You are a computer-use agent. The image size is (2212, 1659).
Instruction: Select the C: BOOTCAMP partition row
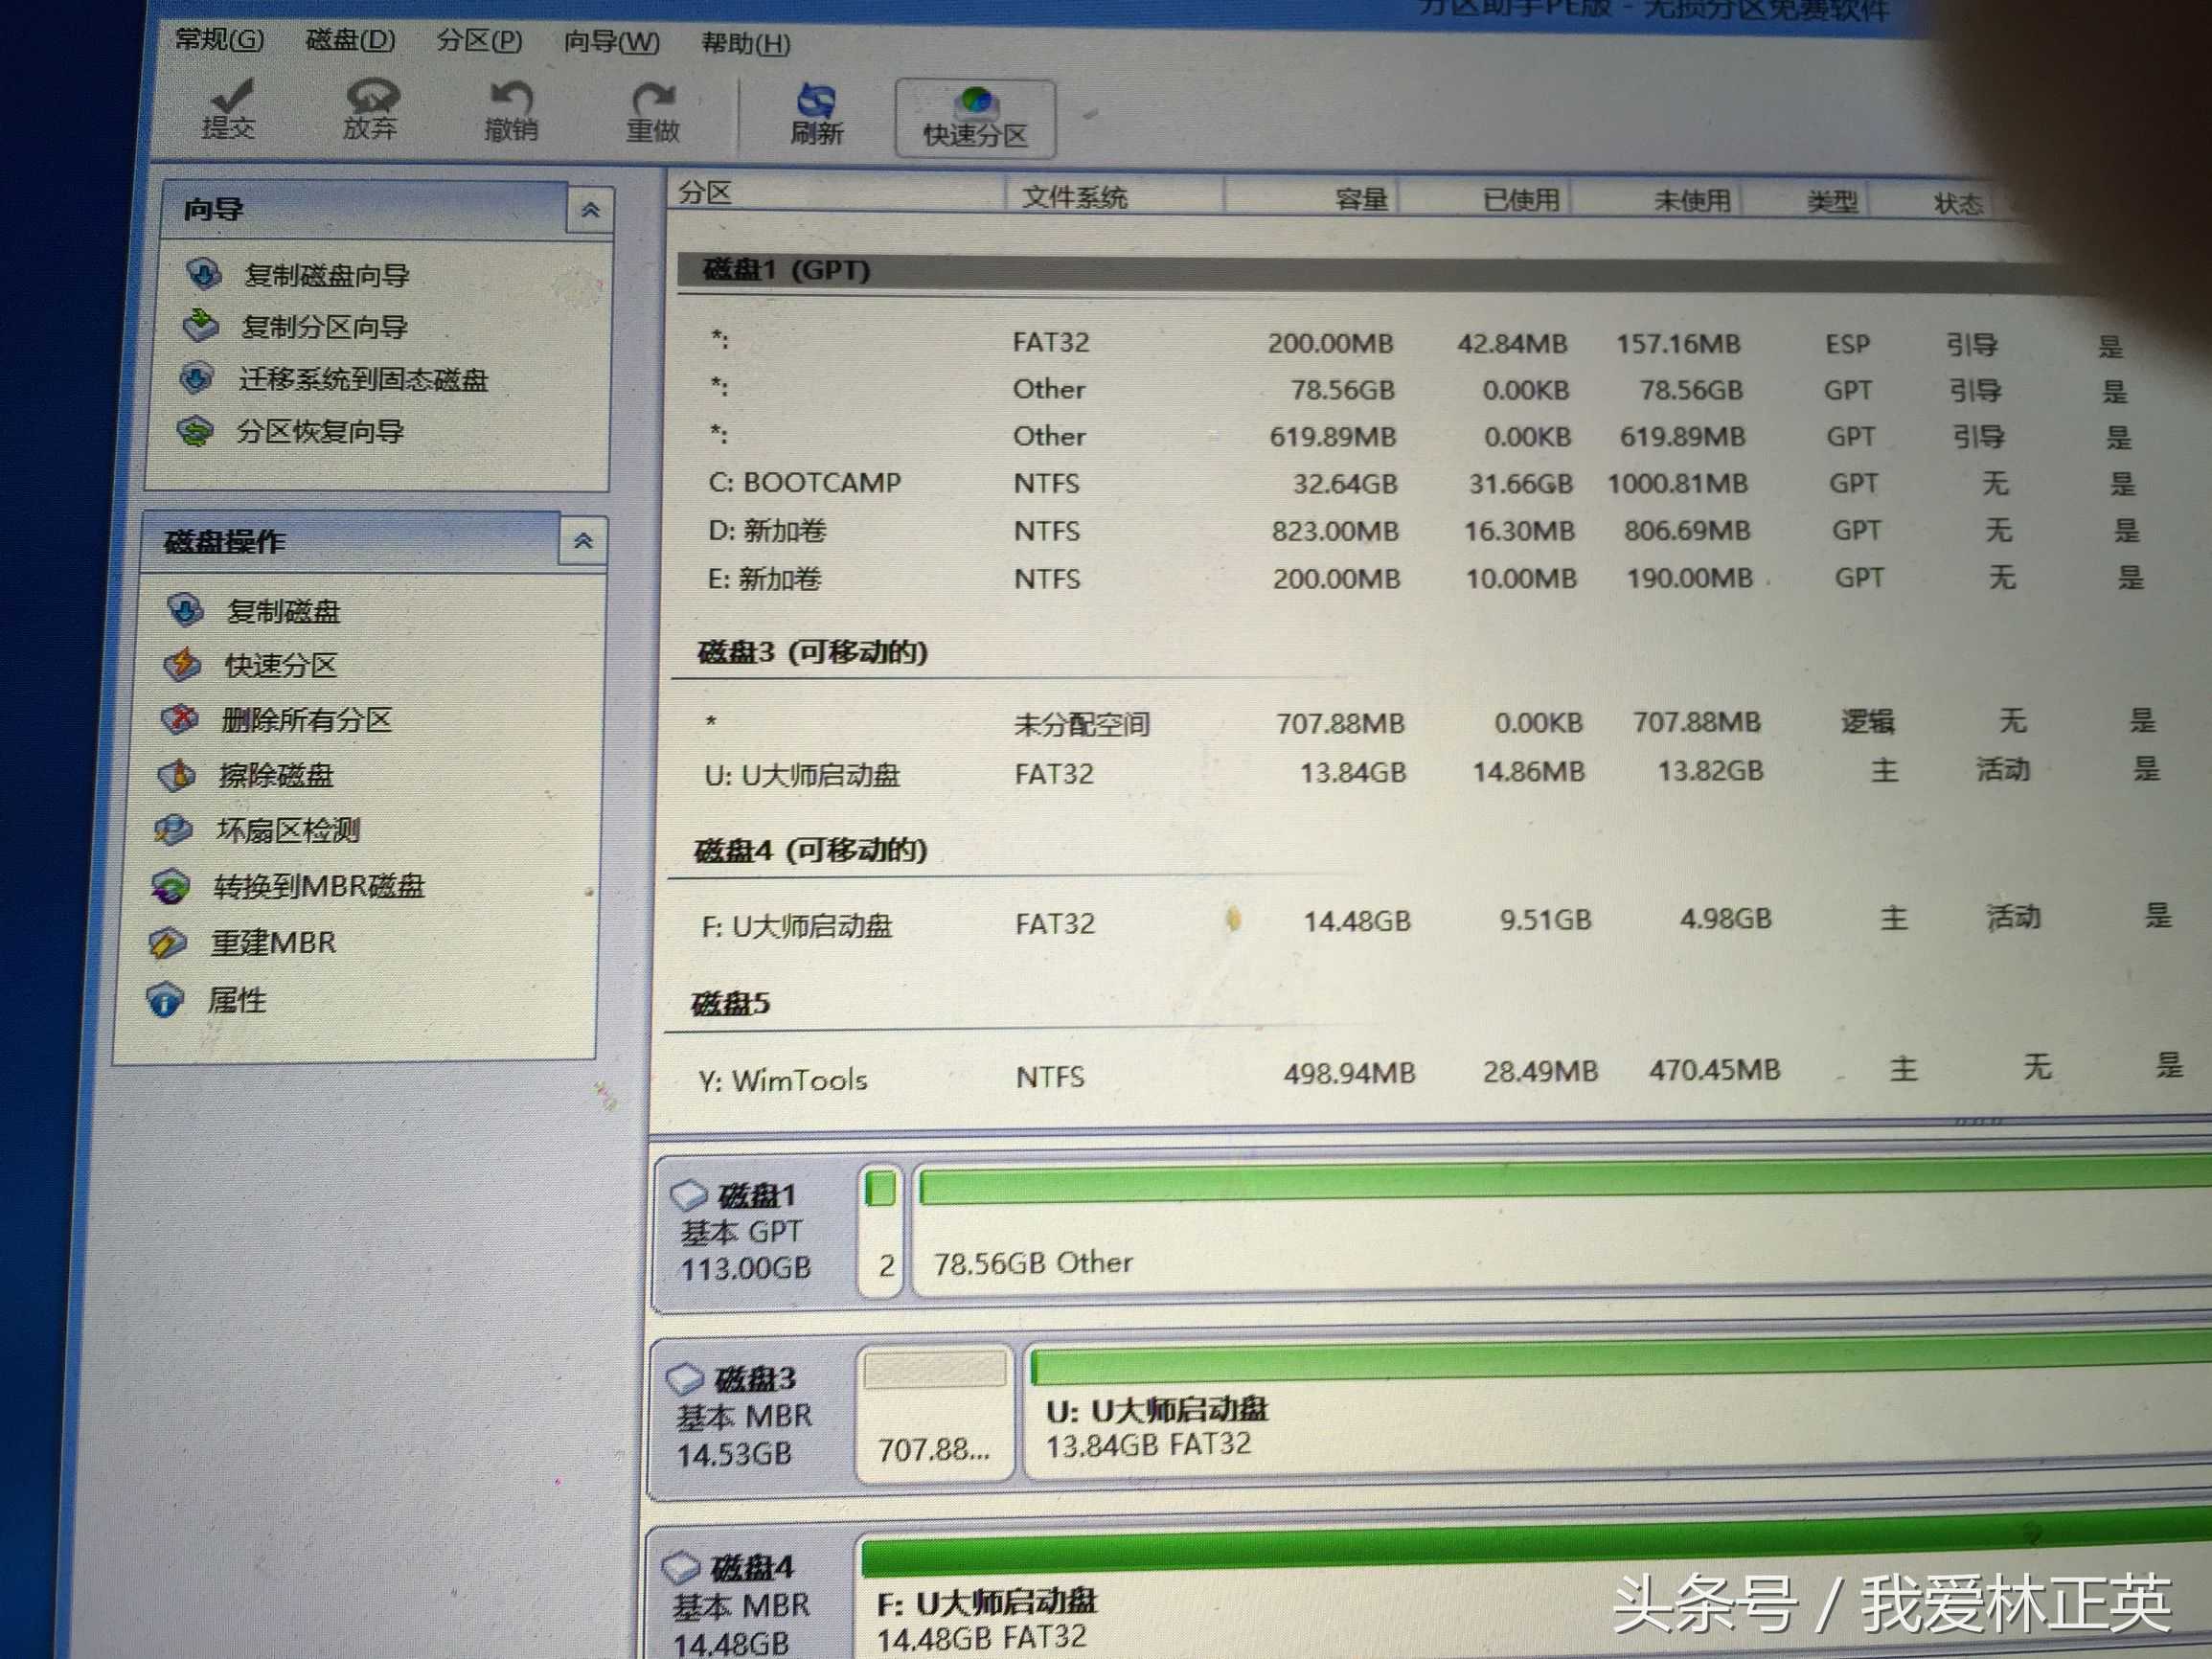804,483
